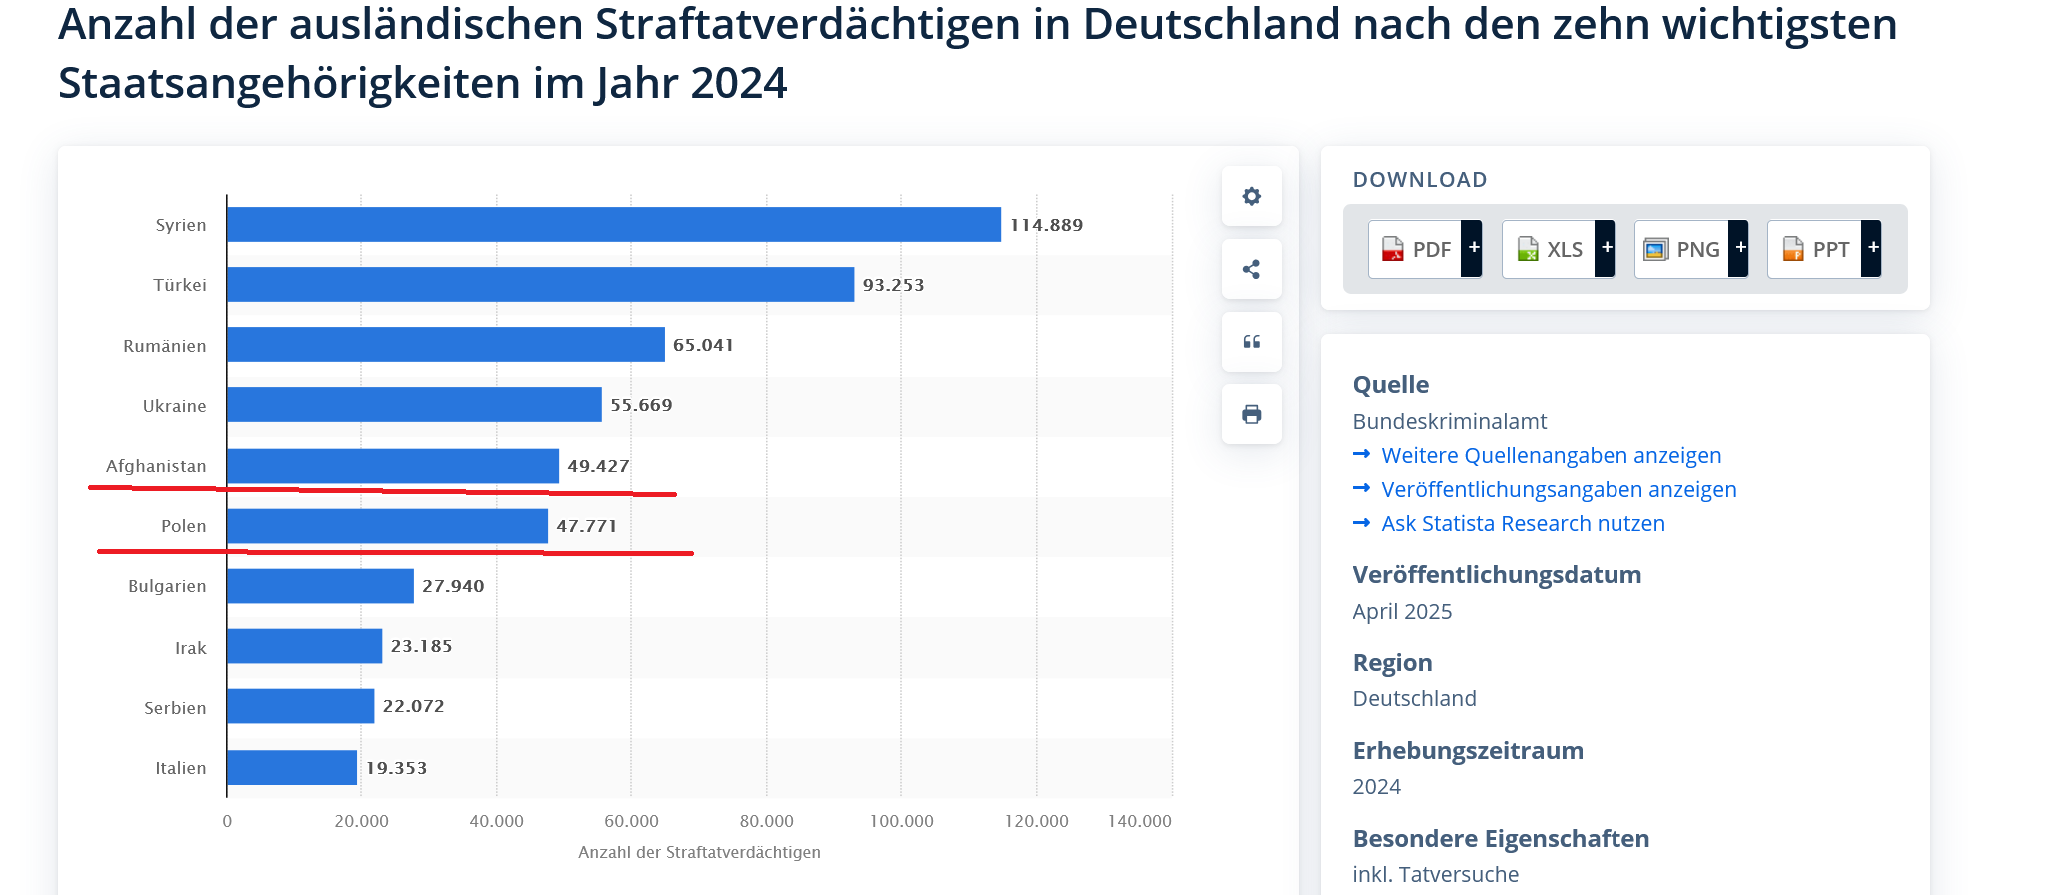Select the 'Veröffentlichungsdatum' heading
The width and height of the screenshot is (2066, 895).
[x=1496, y=575]
